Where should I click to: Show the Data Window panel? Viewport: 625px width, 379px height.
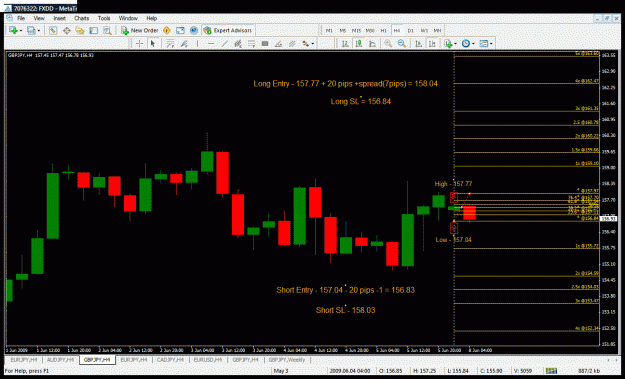67,30
